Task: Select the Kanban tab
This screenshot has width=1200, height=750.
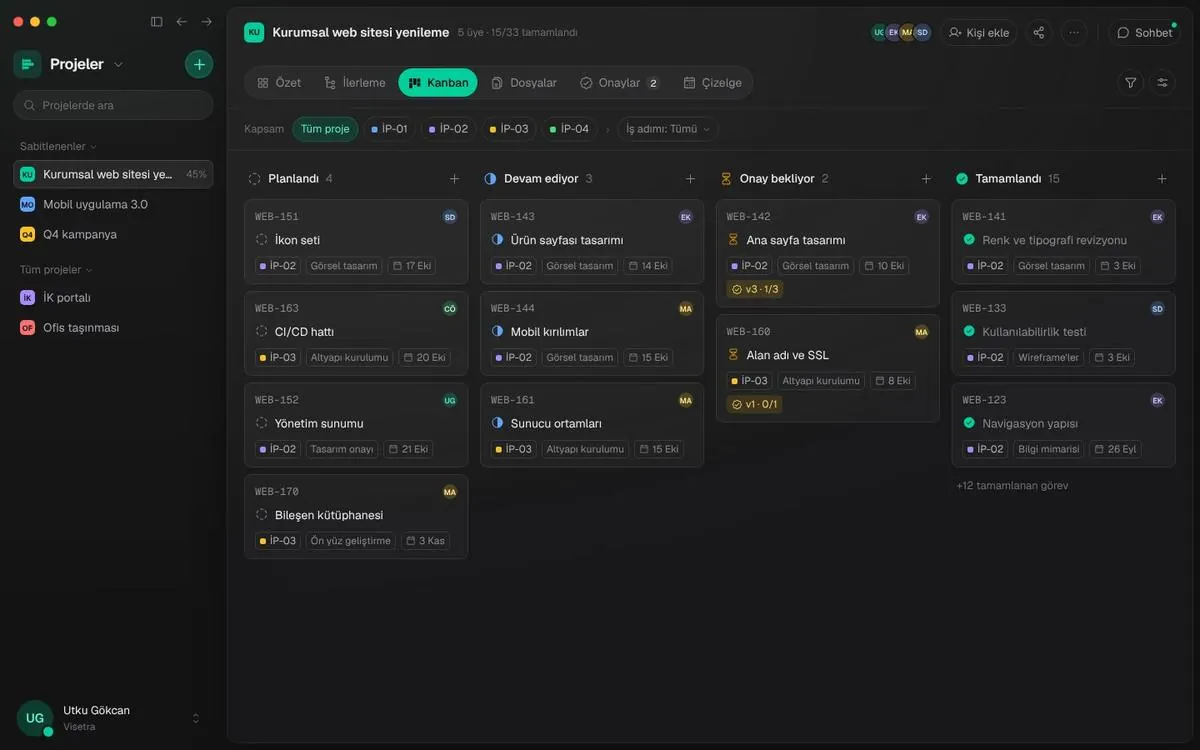Action: 438,83
